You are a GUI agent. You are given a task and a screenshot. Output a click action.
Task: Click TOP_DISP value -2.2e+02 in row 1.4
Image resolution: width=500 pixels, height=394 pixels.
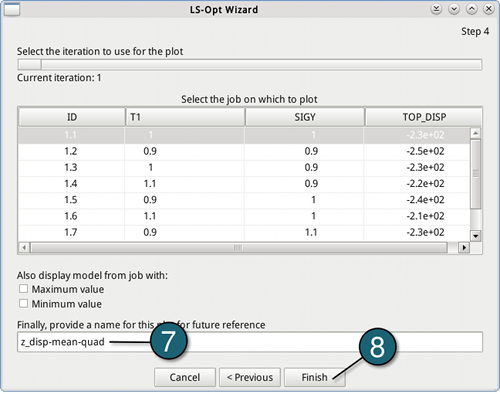(425, 184)
